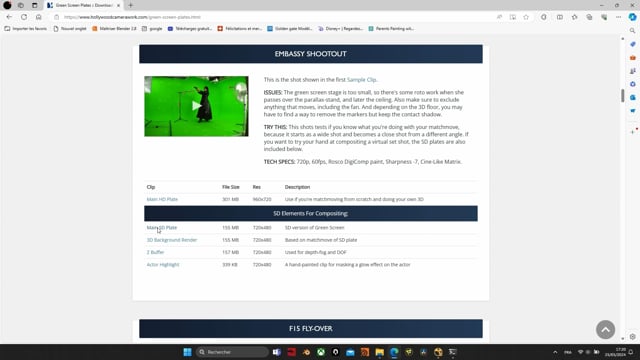Viewport: 640px width, 360px height.
Task: Go back to the previous page
Action: [x=9, y=17]
